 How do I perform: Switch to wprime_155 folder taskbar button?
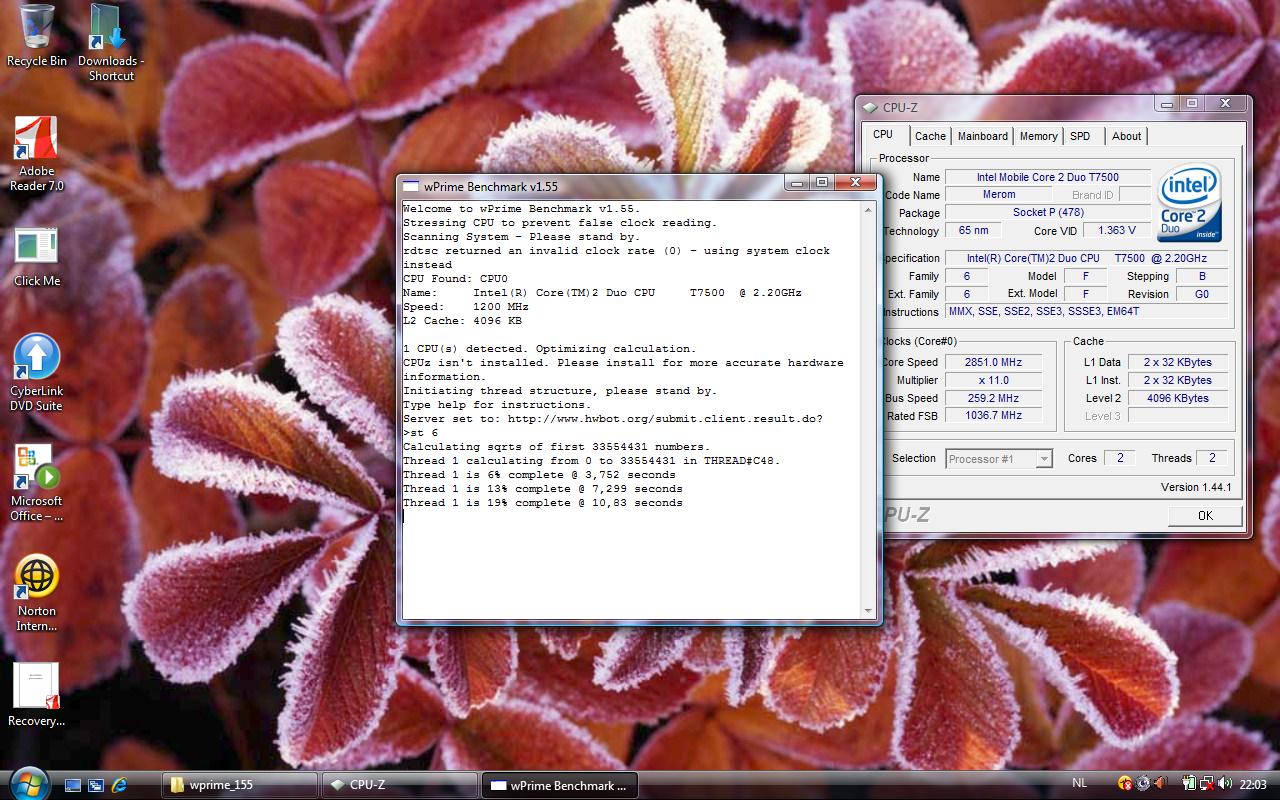click(240, 785)
